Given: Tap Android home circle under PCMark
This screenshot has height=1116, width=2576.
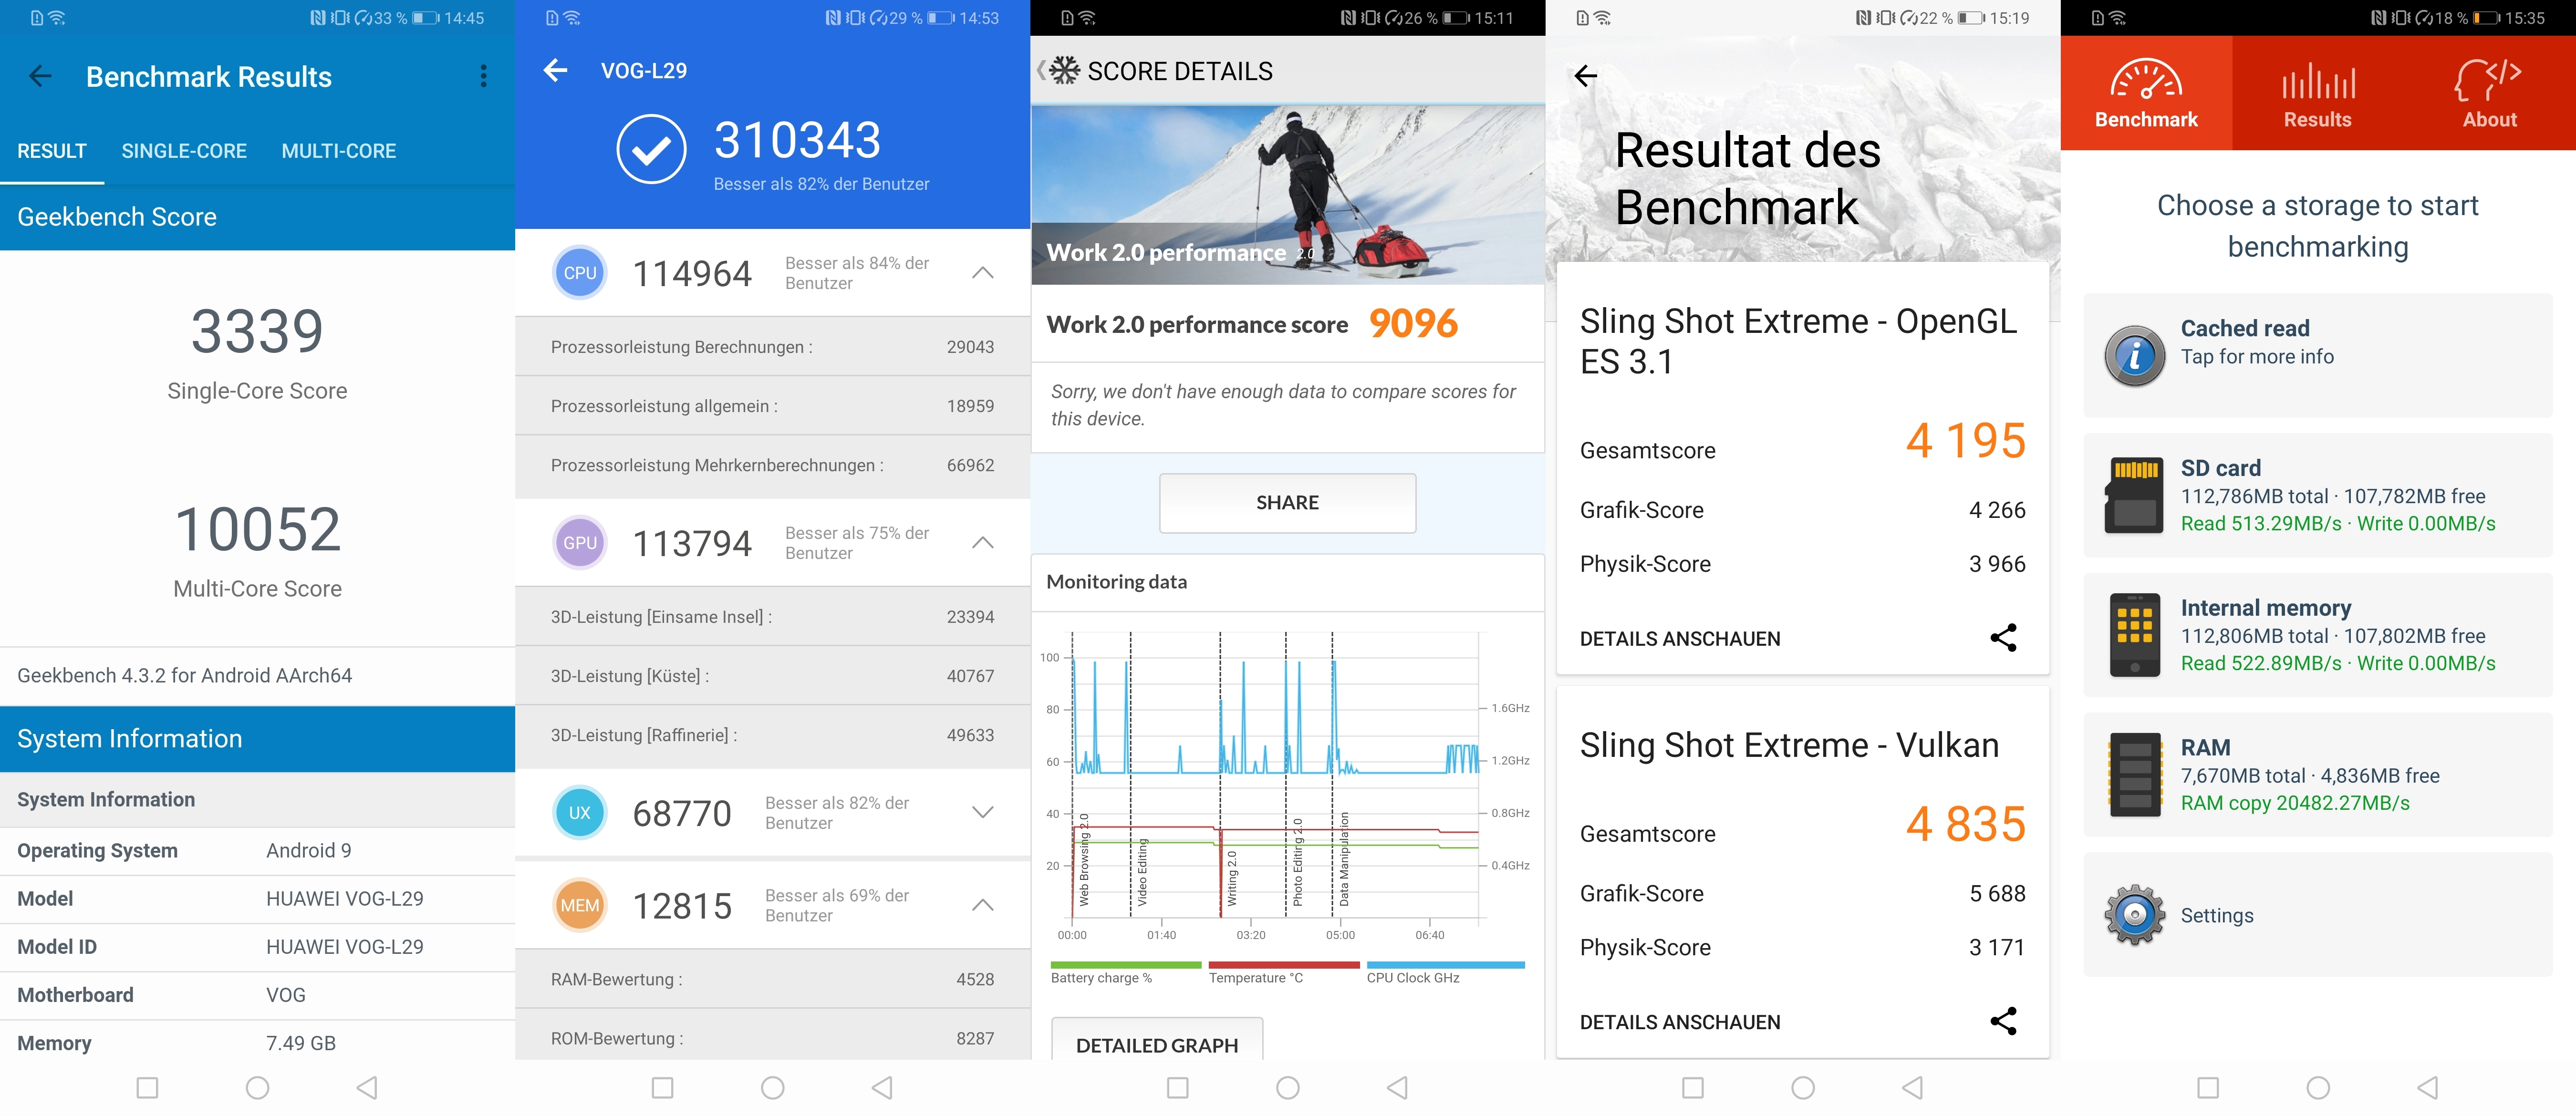Looking at the screenshot, I should pos(1288,1087).
